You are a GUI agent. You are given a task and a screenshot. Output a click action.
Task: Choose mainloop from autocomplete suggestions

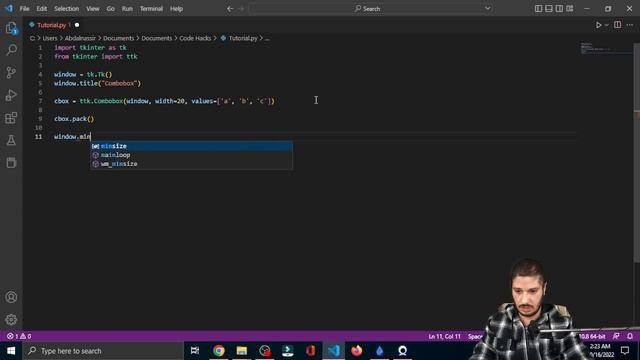pyautogui.click(x=191, y=155)
